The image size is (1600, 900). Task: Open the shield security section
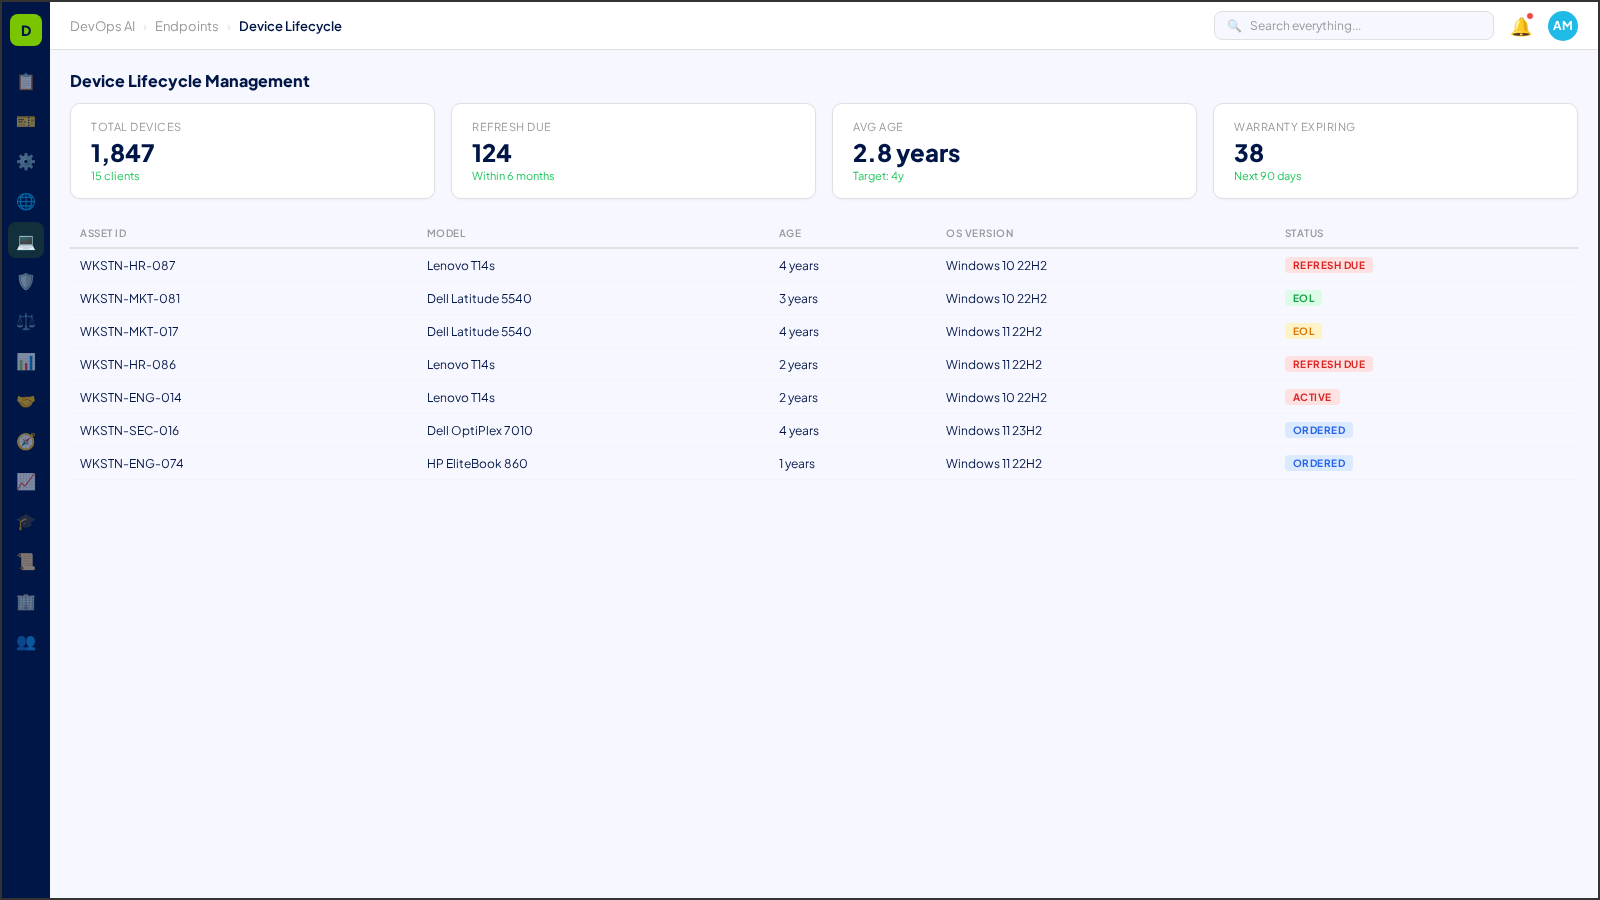coord(26,281)
